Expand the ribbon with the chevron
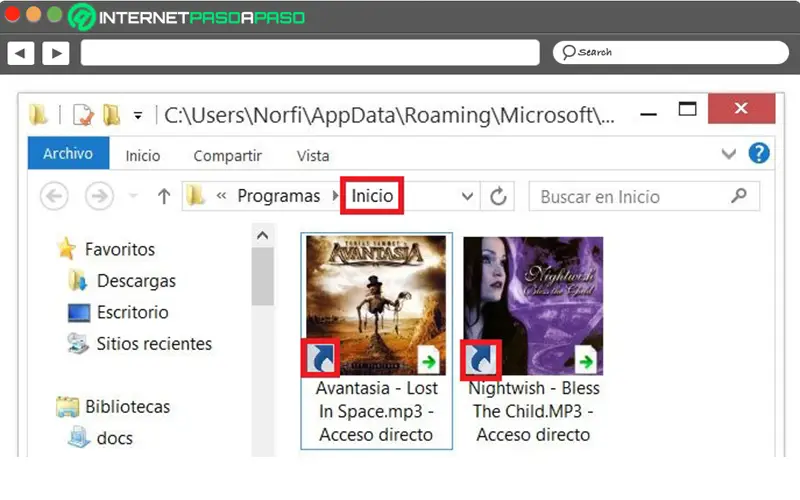The height and width of the screenshot is (500, 800). tap(729, 154)
